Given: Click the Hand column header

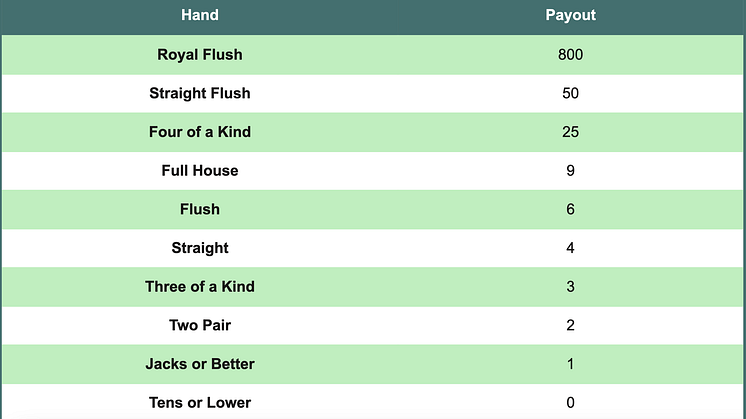Looking at the screenshot, I should point(200,15).
